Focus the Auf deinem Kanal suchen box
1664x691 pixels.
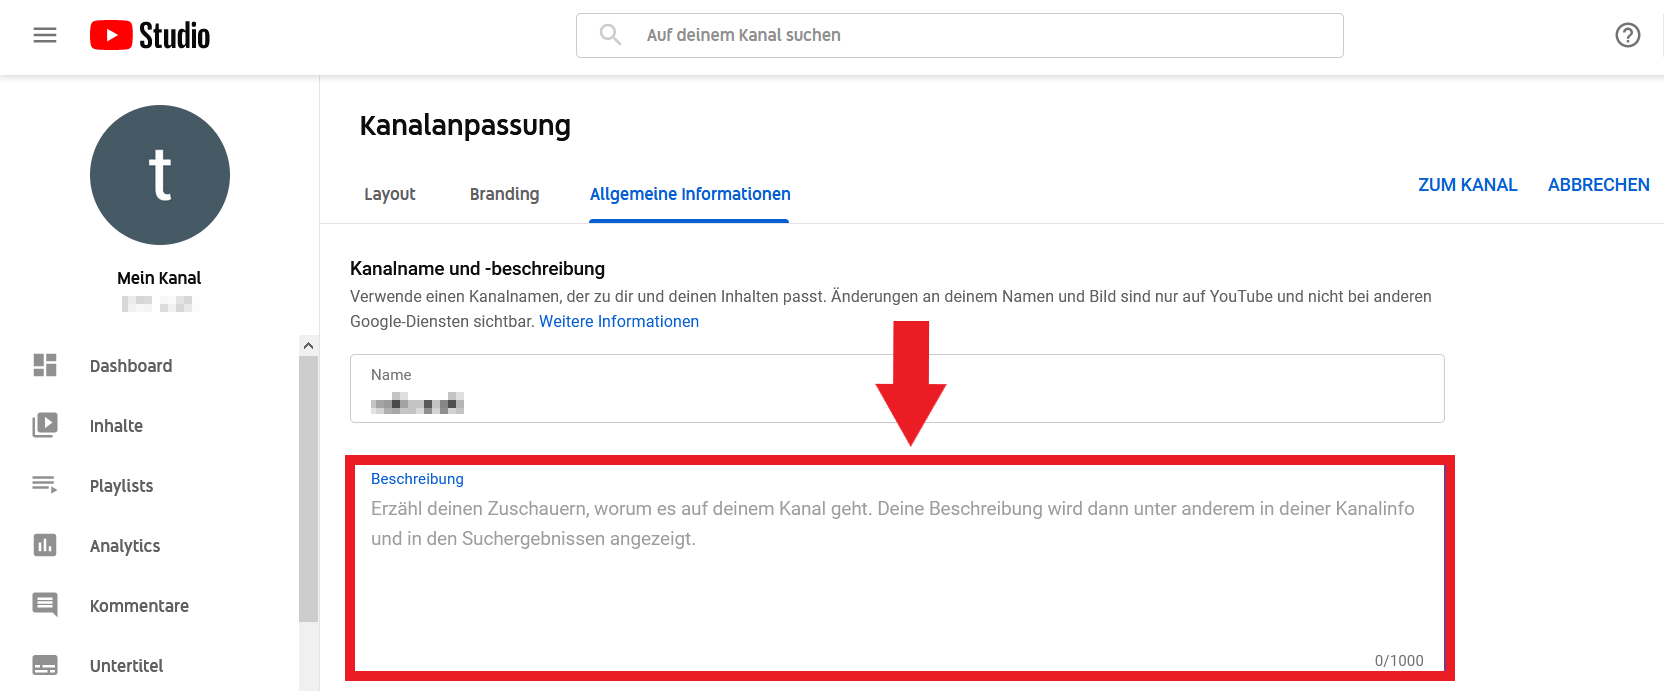tap(960, 35)
